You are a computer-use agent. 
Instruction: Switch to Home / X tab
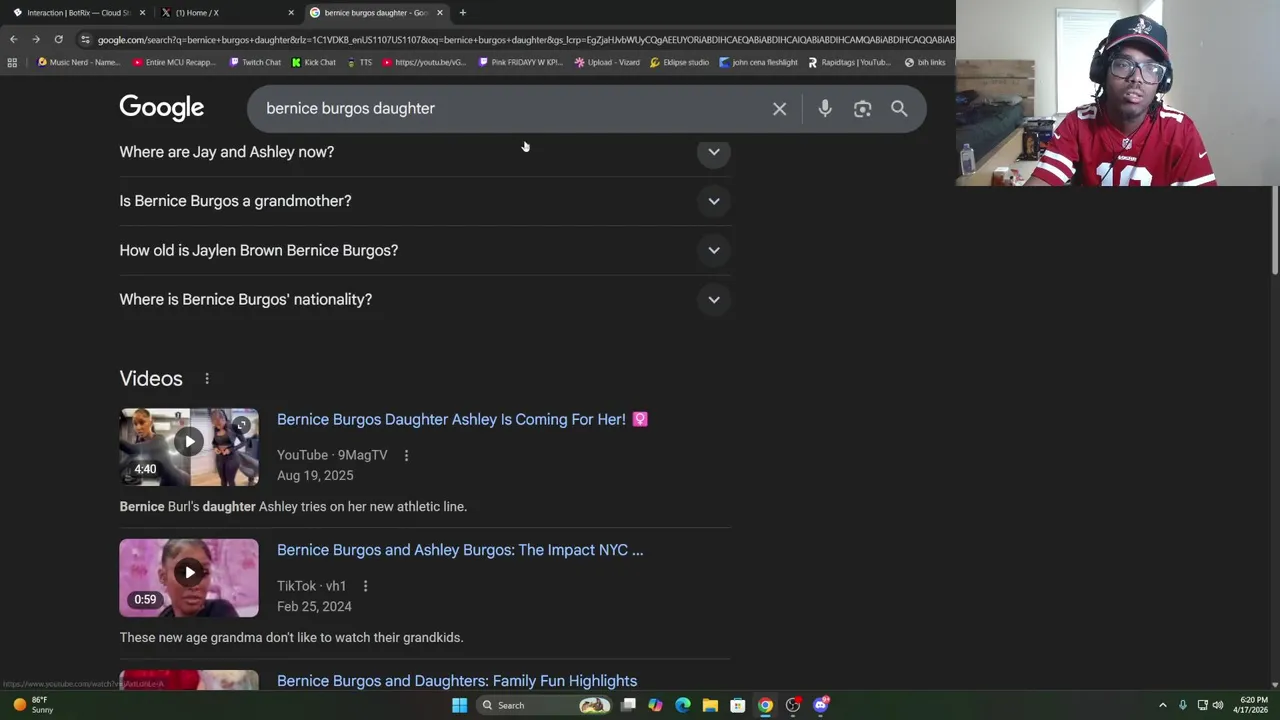(226, 12)
